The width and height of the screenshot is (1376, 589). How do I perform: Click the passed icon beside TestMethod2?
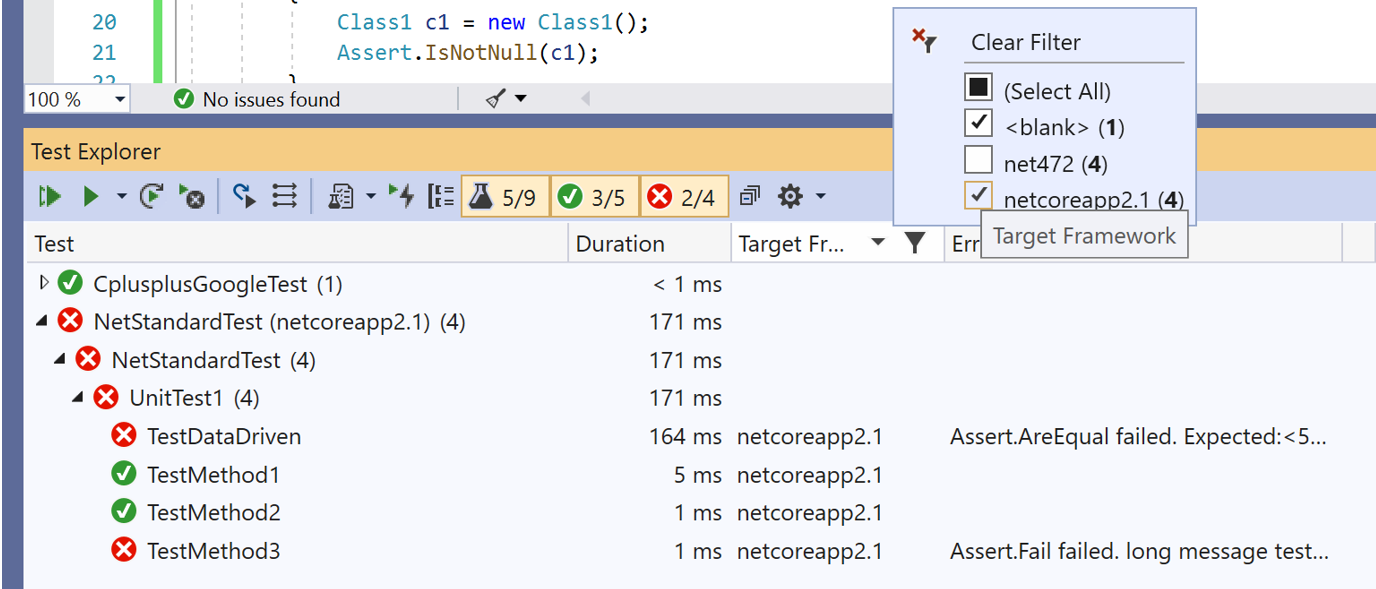[124, 511]
